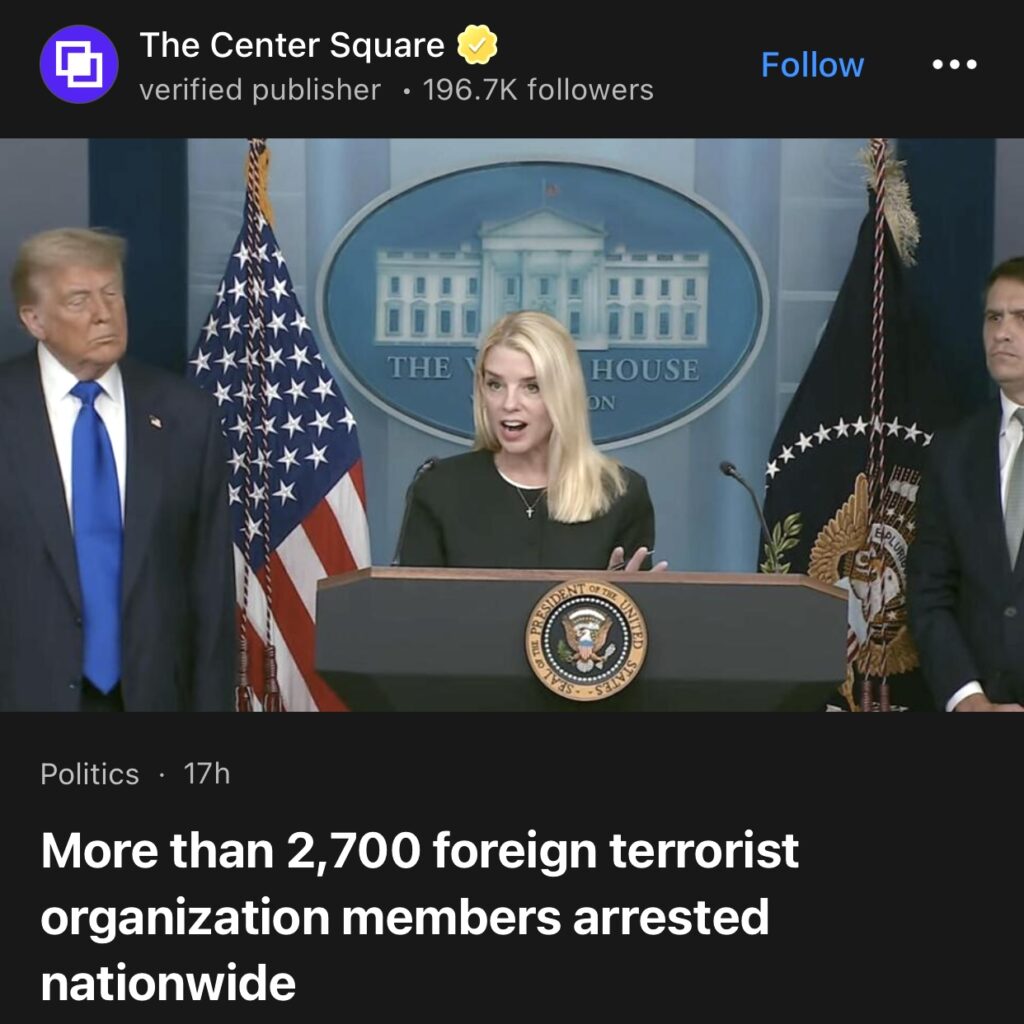
Task: Follow The Center Square publisher
Action: coord(812,65)
